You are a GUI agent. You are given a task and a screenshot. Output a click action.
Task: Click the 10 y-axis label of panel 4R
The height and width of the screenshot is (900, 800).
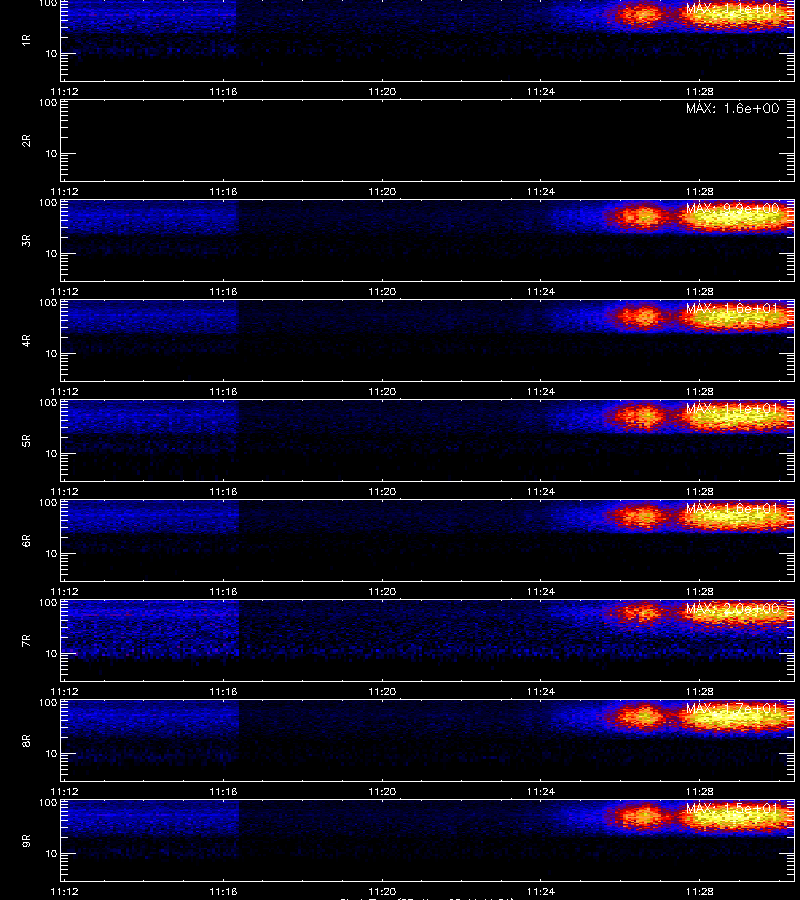coord(51,354)
